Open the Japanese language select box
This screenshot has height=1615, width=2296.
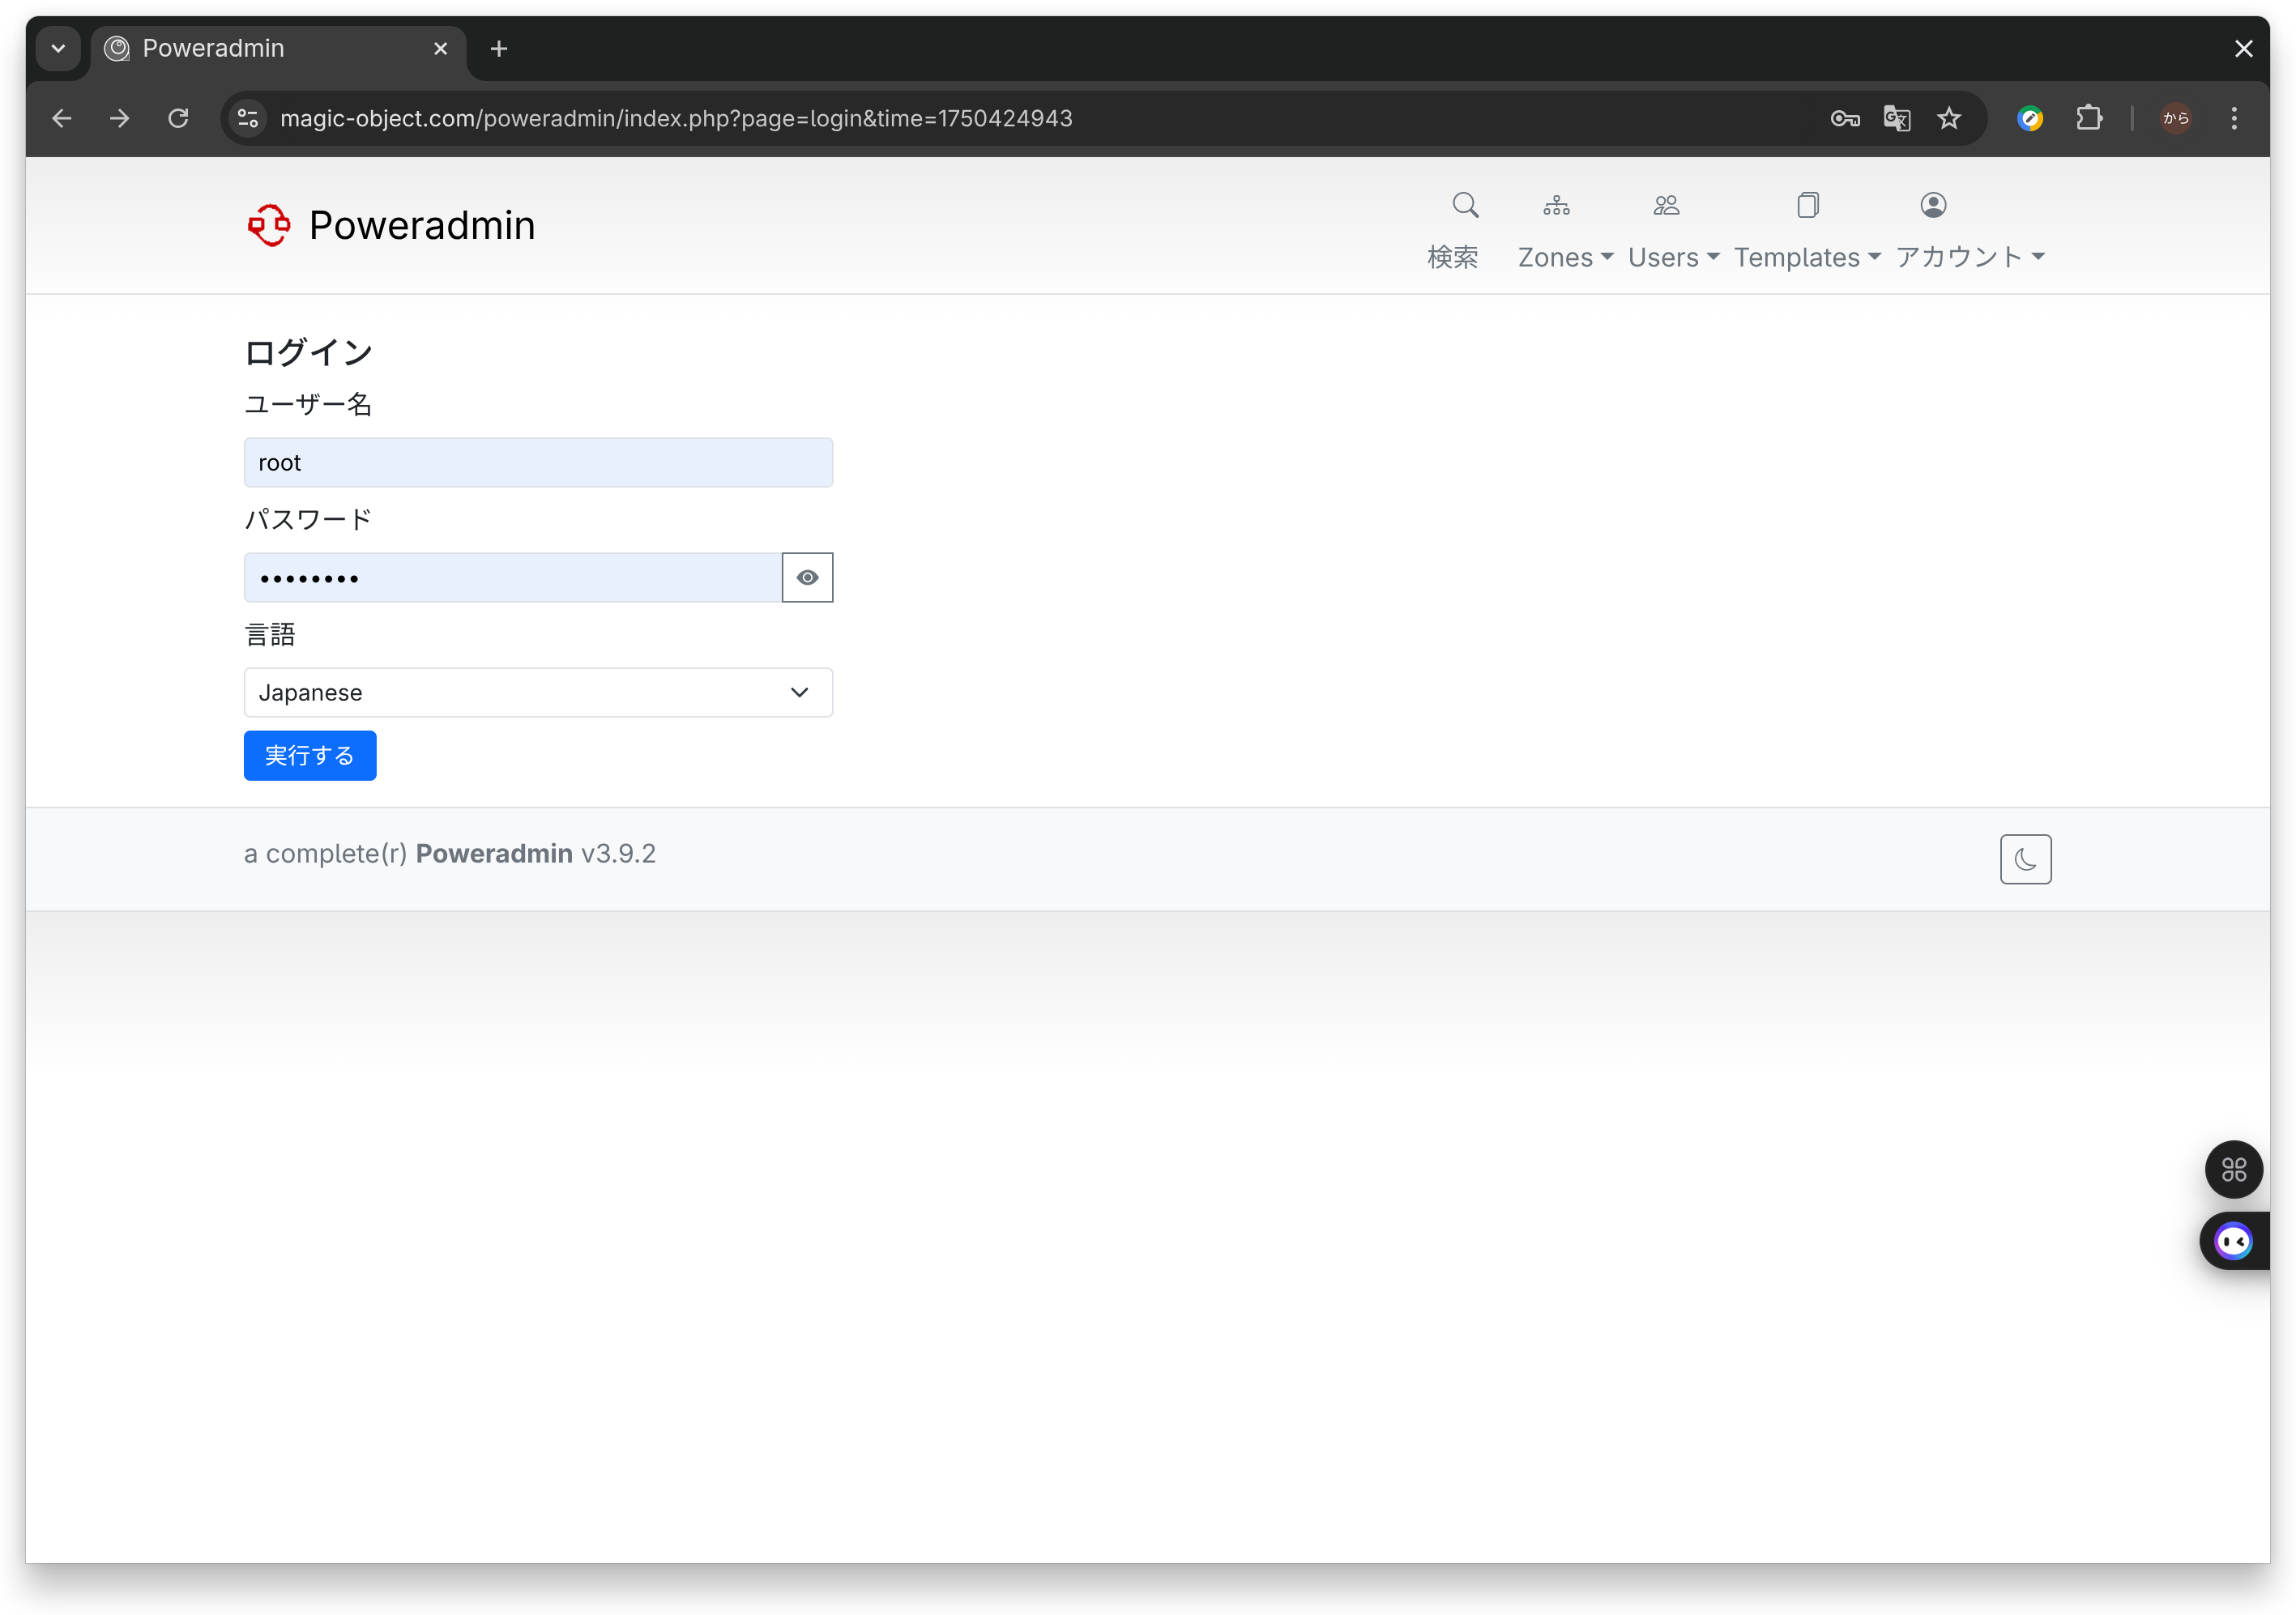click(x=538, y=692)
